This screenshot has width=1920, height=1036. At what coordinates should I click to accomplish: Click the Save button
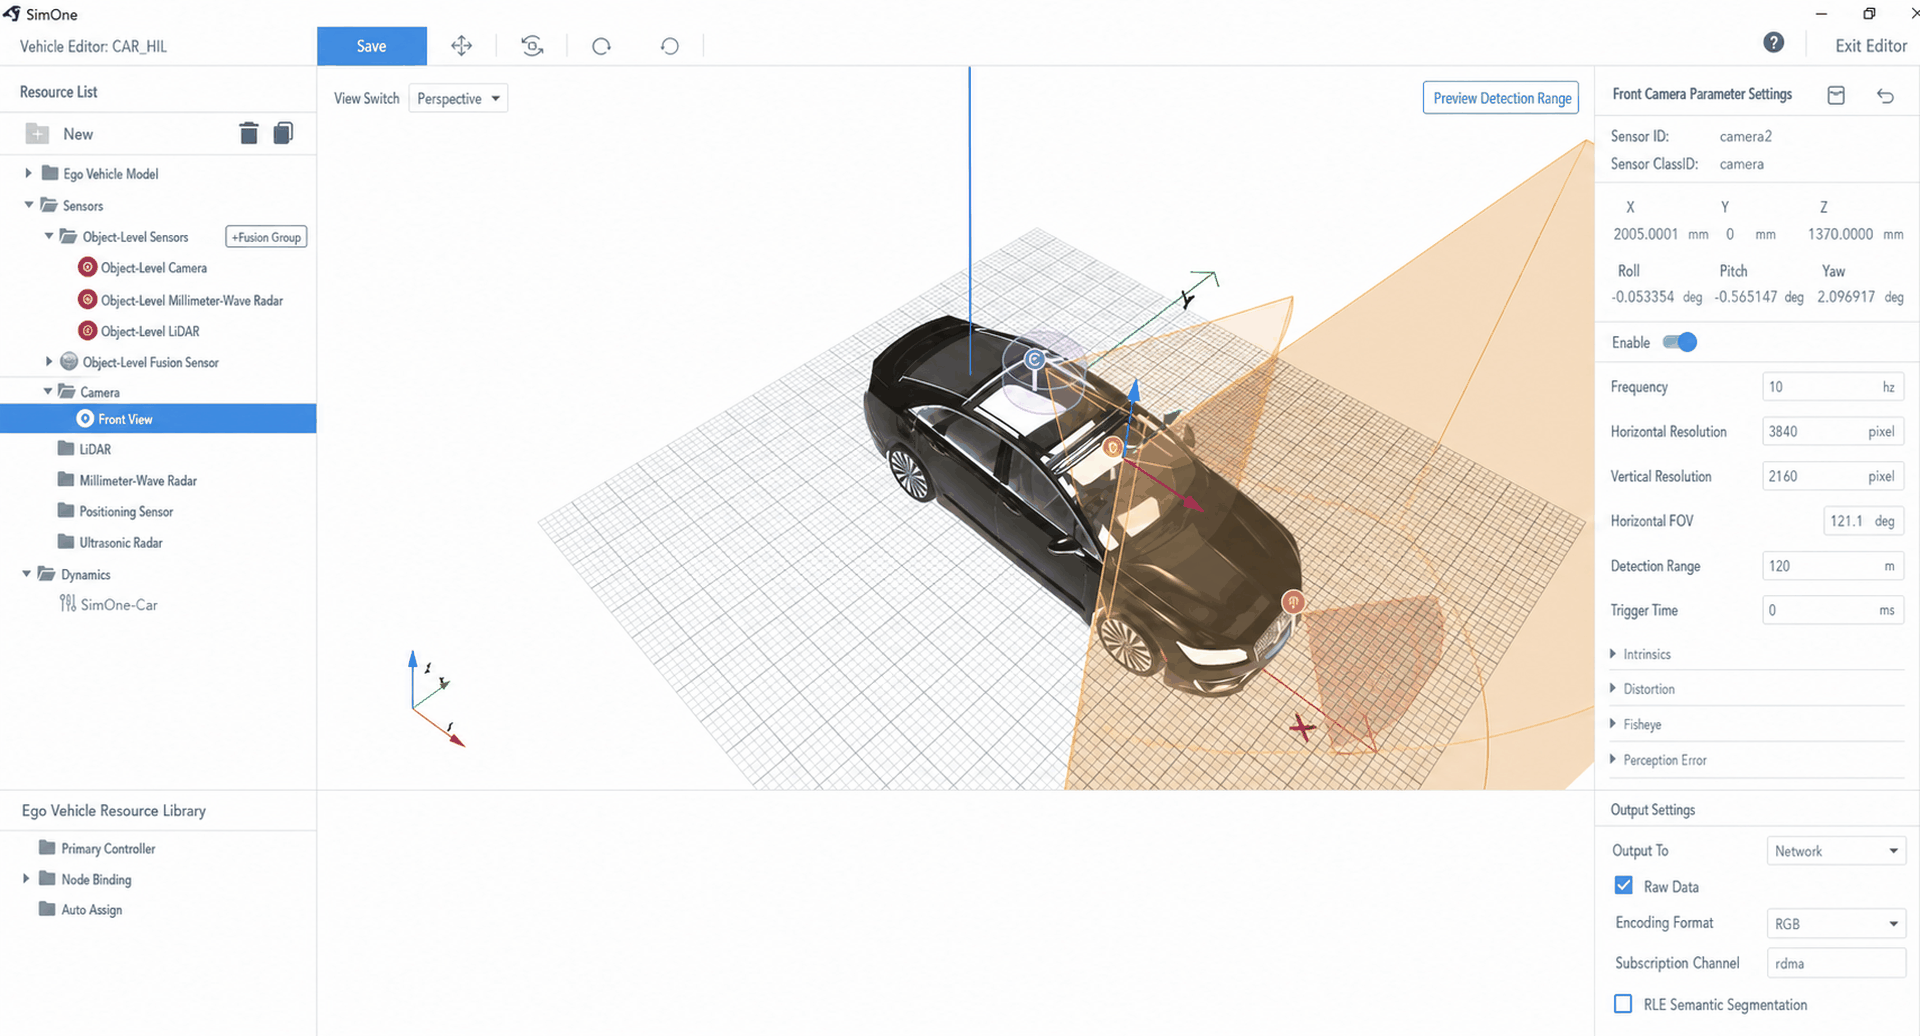(x=372, y=46)
